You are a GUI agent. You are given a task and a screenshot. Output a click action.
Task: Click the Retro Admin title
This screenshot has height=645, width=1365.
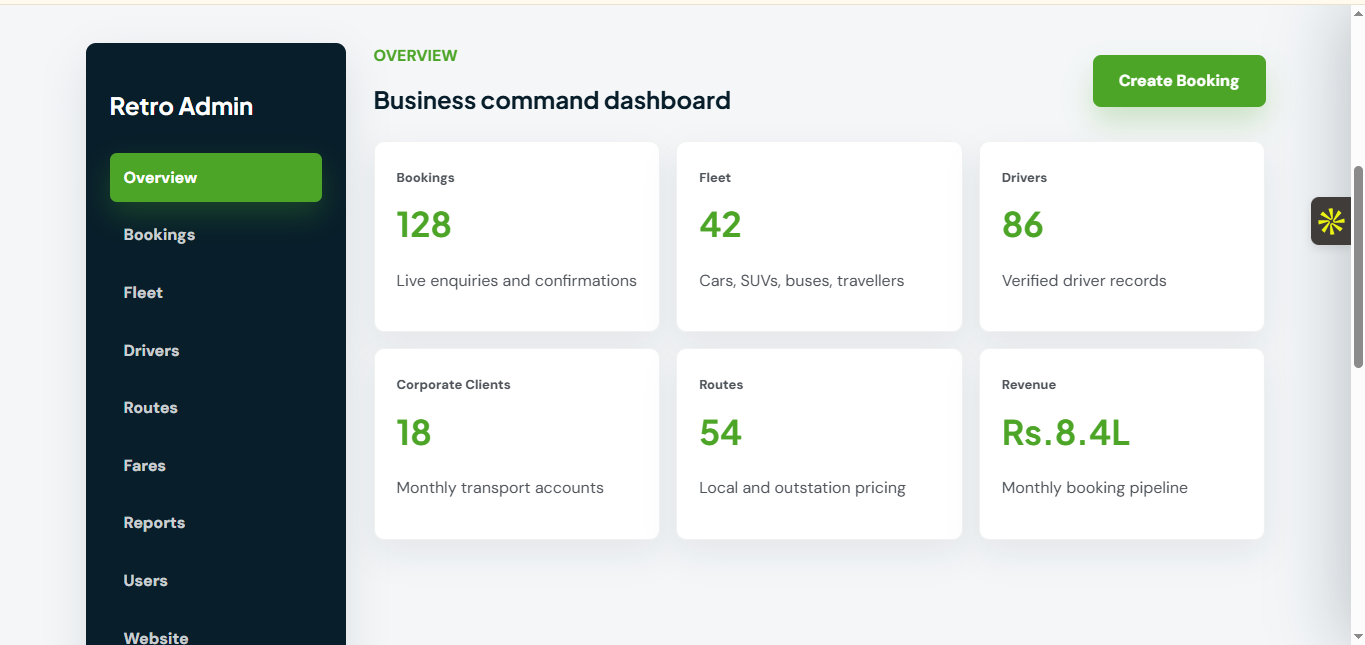(181, 106)
